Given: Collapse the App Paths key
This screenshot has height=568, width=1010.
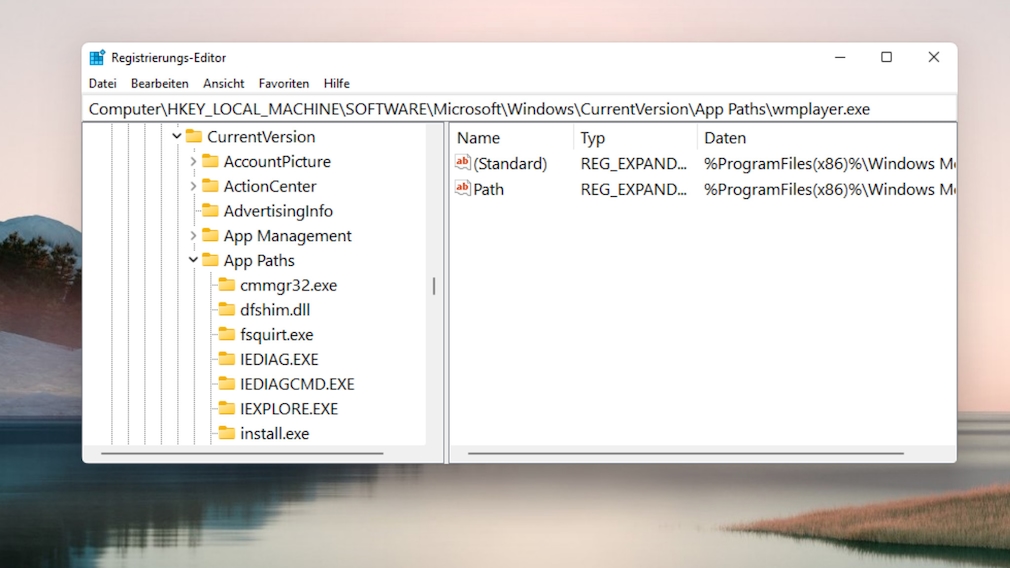Looking at the screenshot, I should click(193, 260).
